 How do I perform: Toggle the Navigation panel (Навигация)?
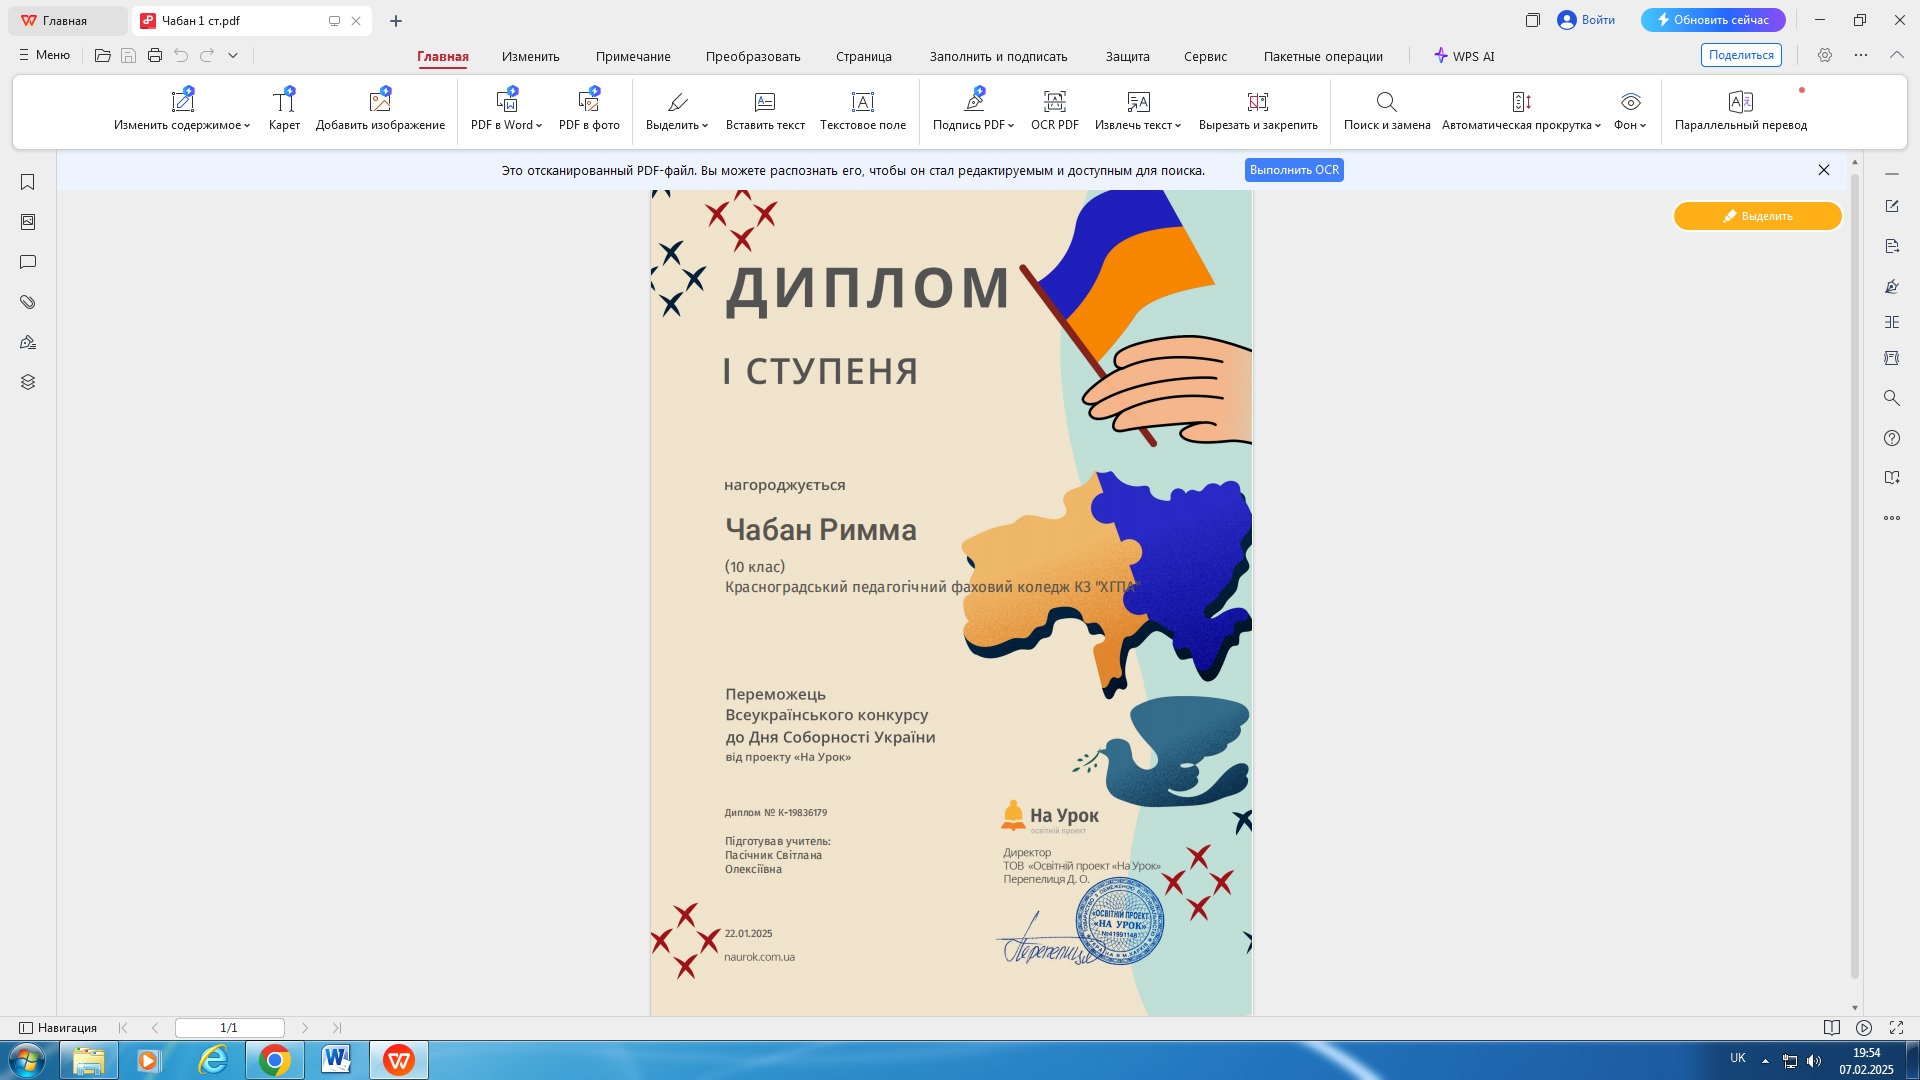(x=58, y=1028)
